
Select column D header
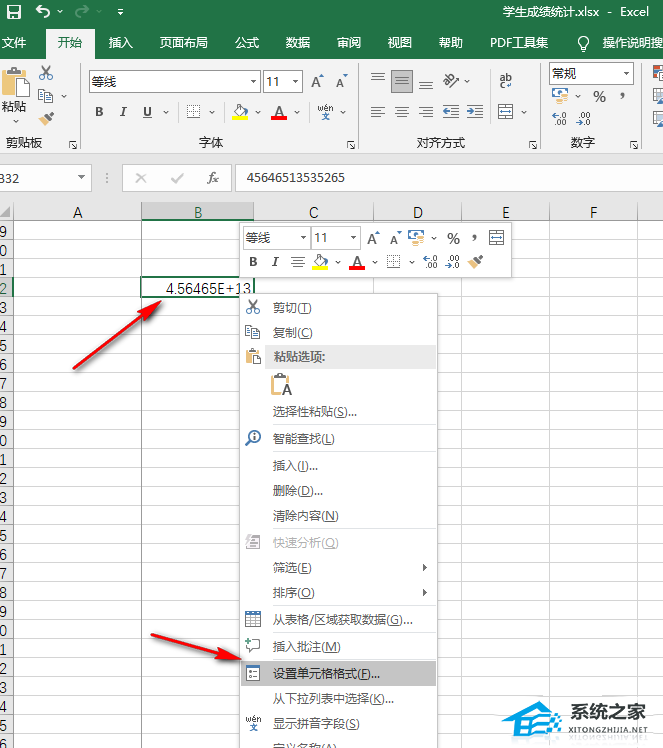point(417,212)
